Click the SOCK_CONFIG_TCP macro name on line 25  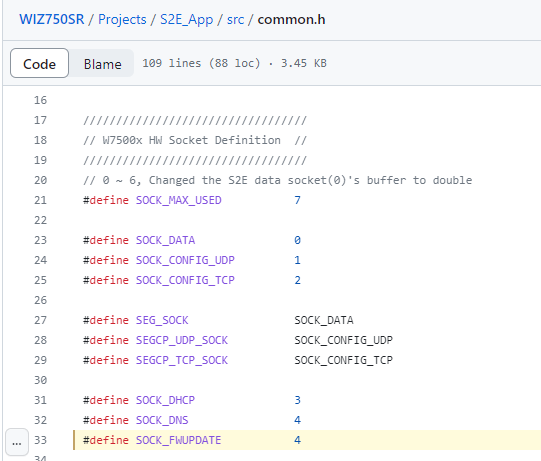(x=185, y=281)
